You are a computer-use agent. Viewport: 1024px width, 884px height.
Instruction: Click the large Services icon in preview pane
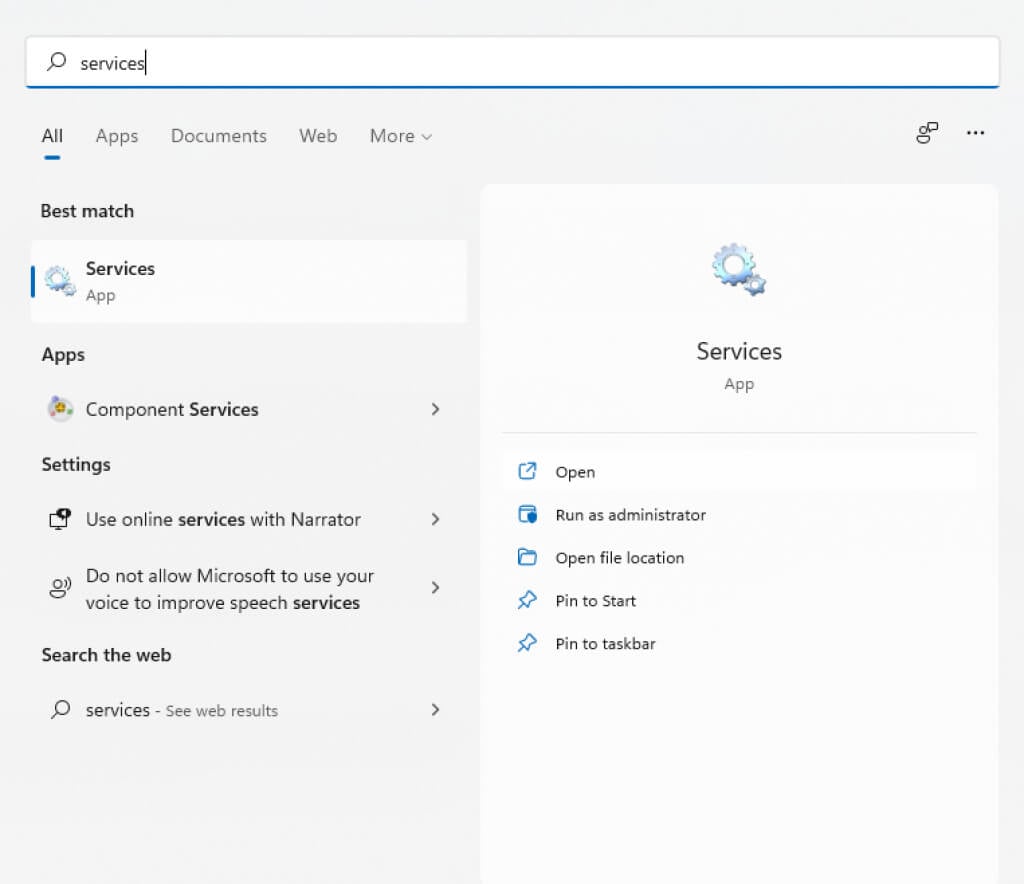coord(739,270)
